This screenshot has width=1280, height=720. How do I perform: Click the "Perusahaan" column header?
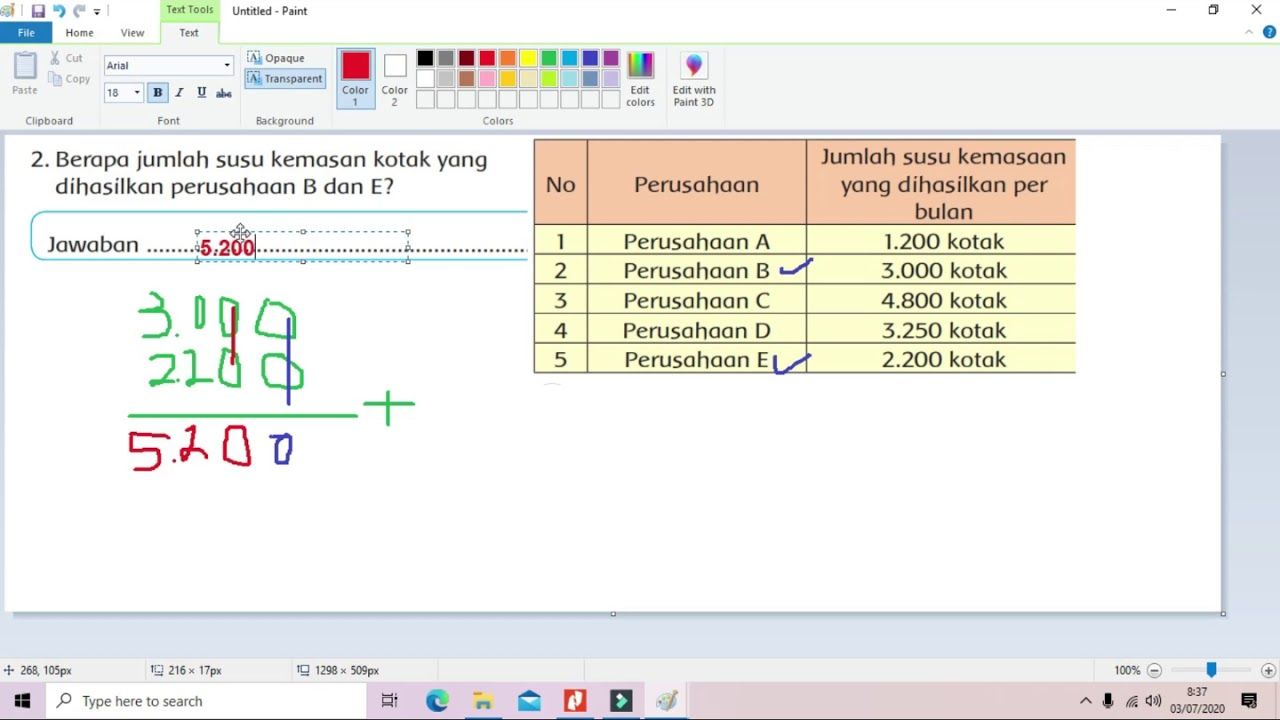(x=696, y=184)
